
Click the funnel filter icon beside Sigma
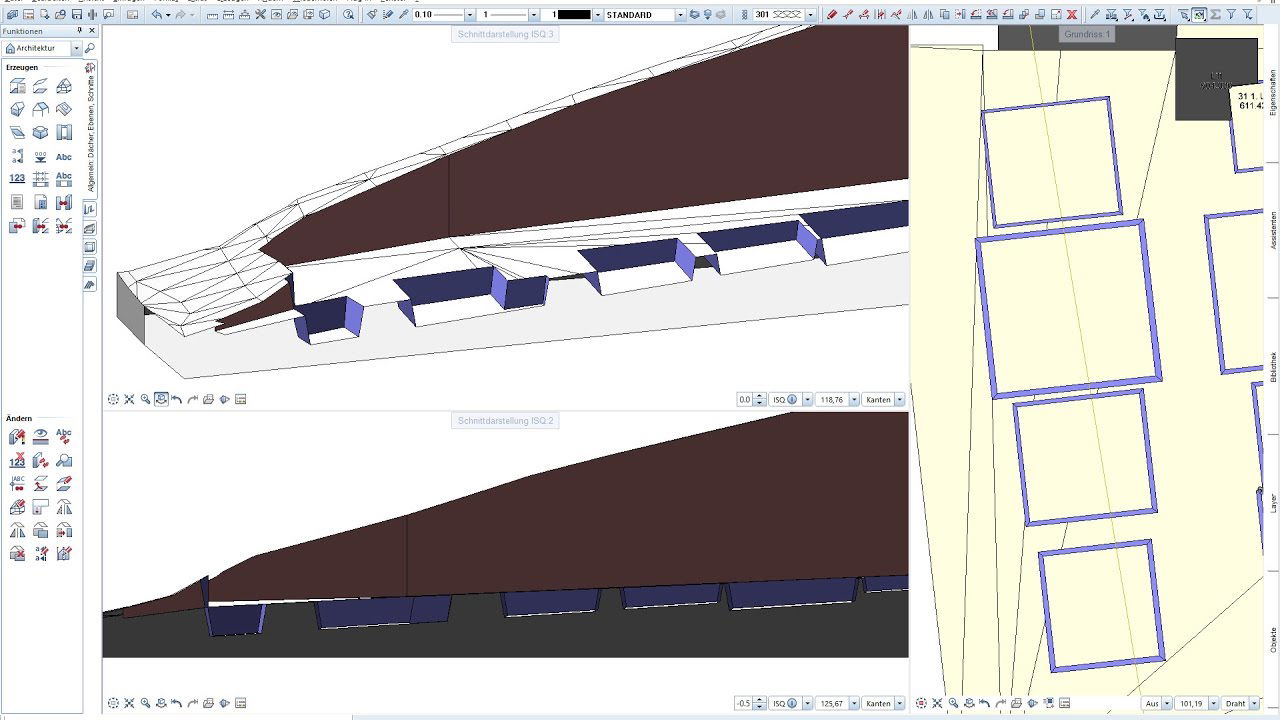[x=1232, y=15]
